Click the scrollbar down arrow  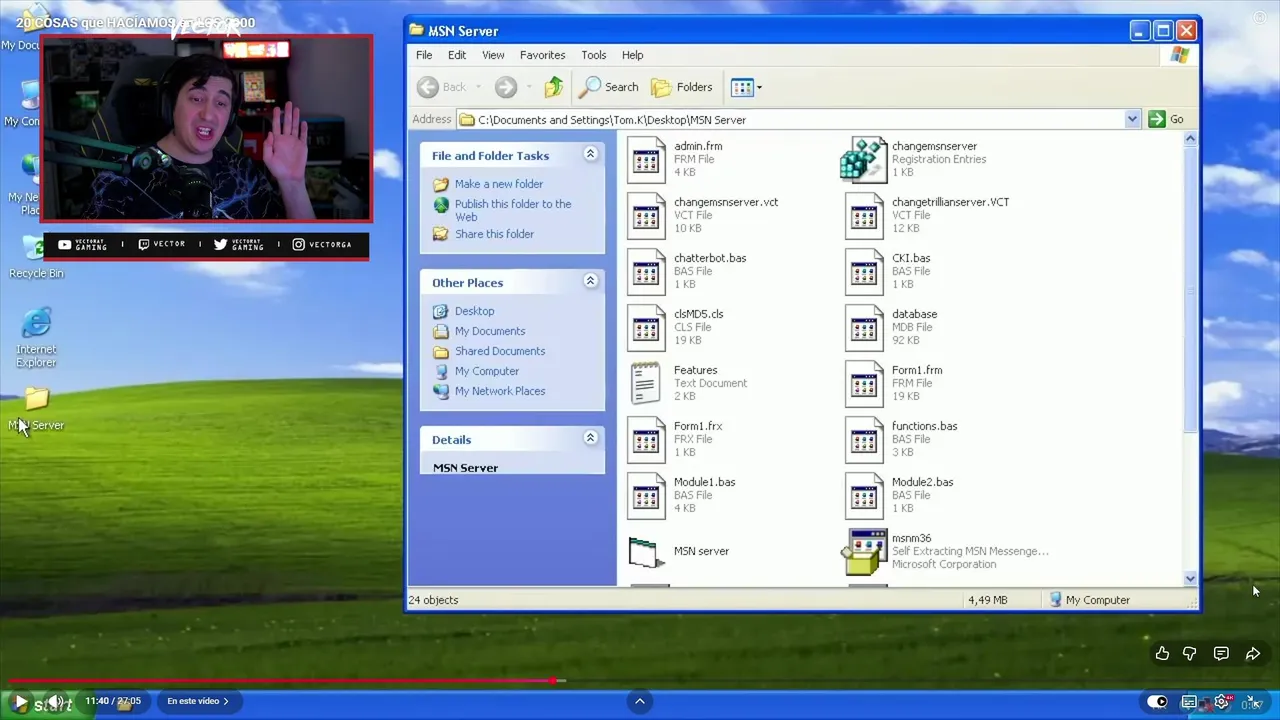click(1190, 579)
